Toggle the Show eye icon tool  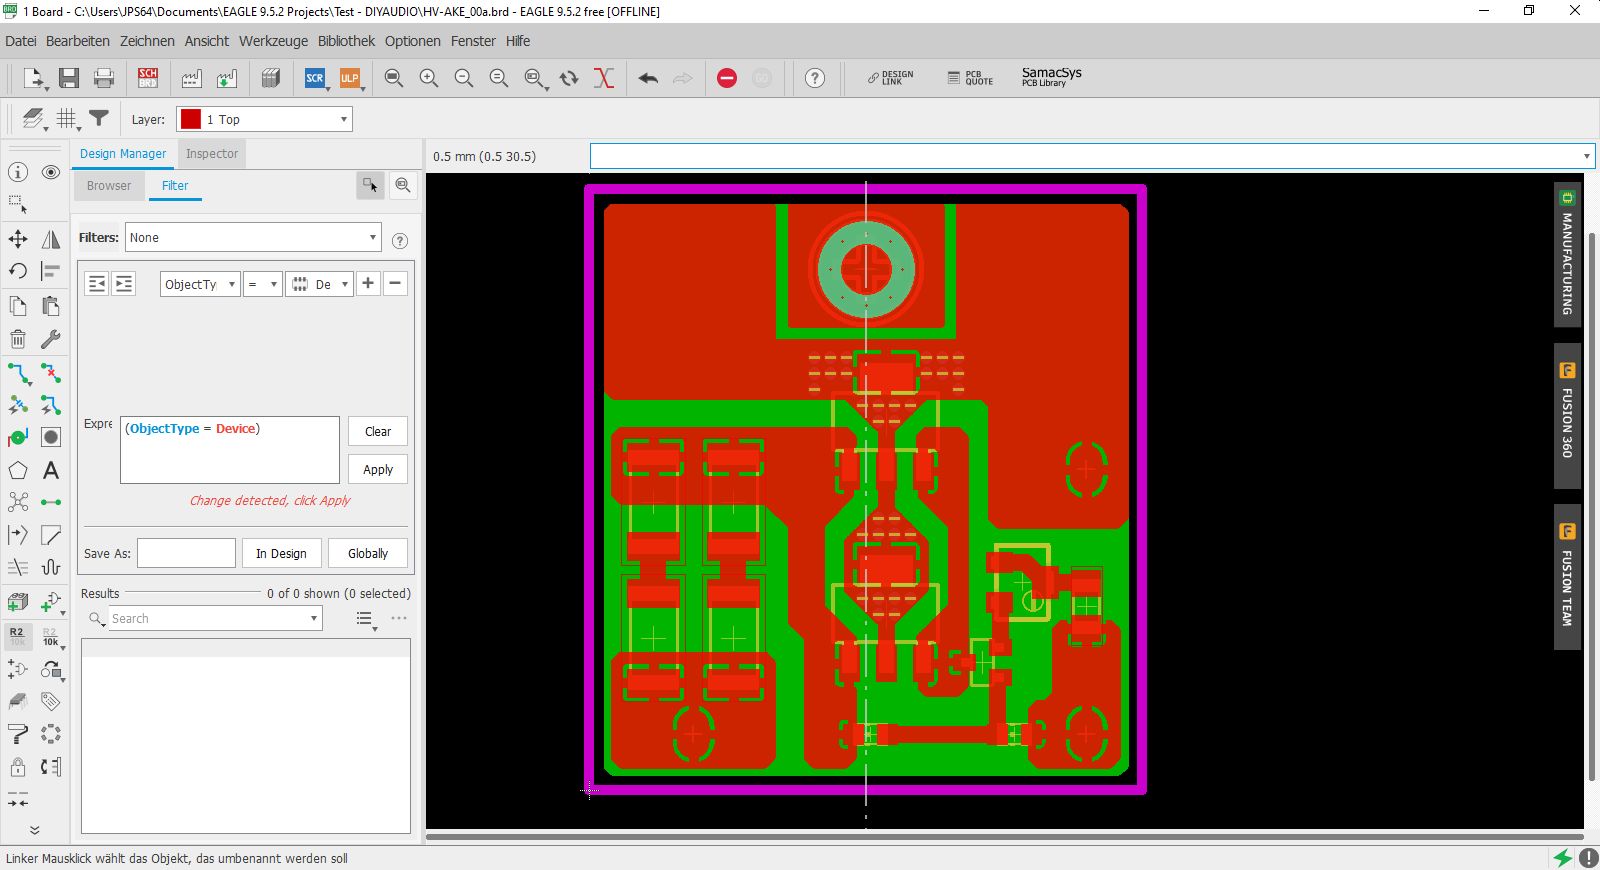click(51, 172)
